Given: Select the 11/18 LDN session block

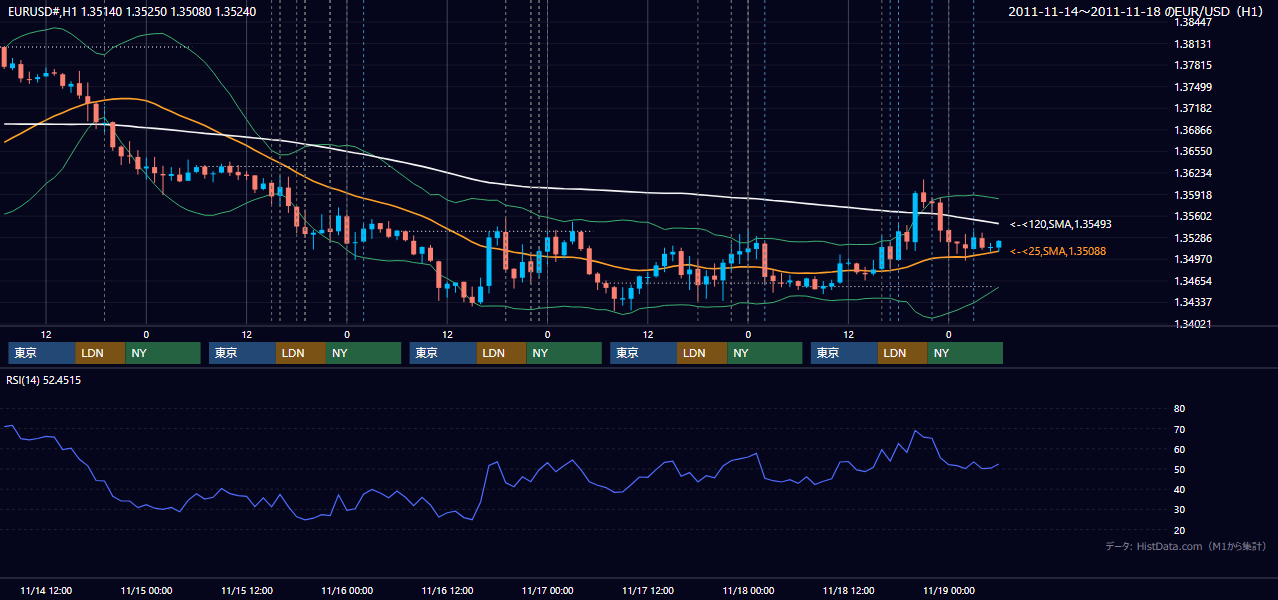Looking at the screenshot, I should pyautogui.click(x=903, y=353).
